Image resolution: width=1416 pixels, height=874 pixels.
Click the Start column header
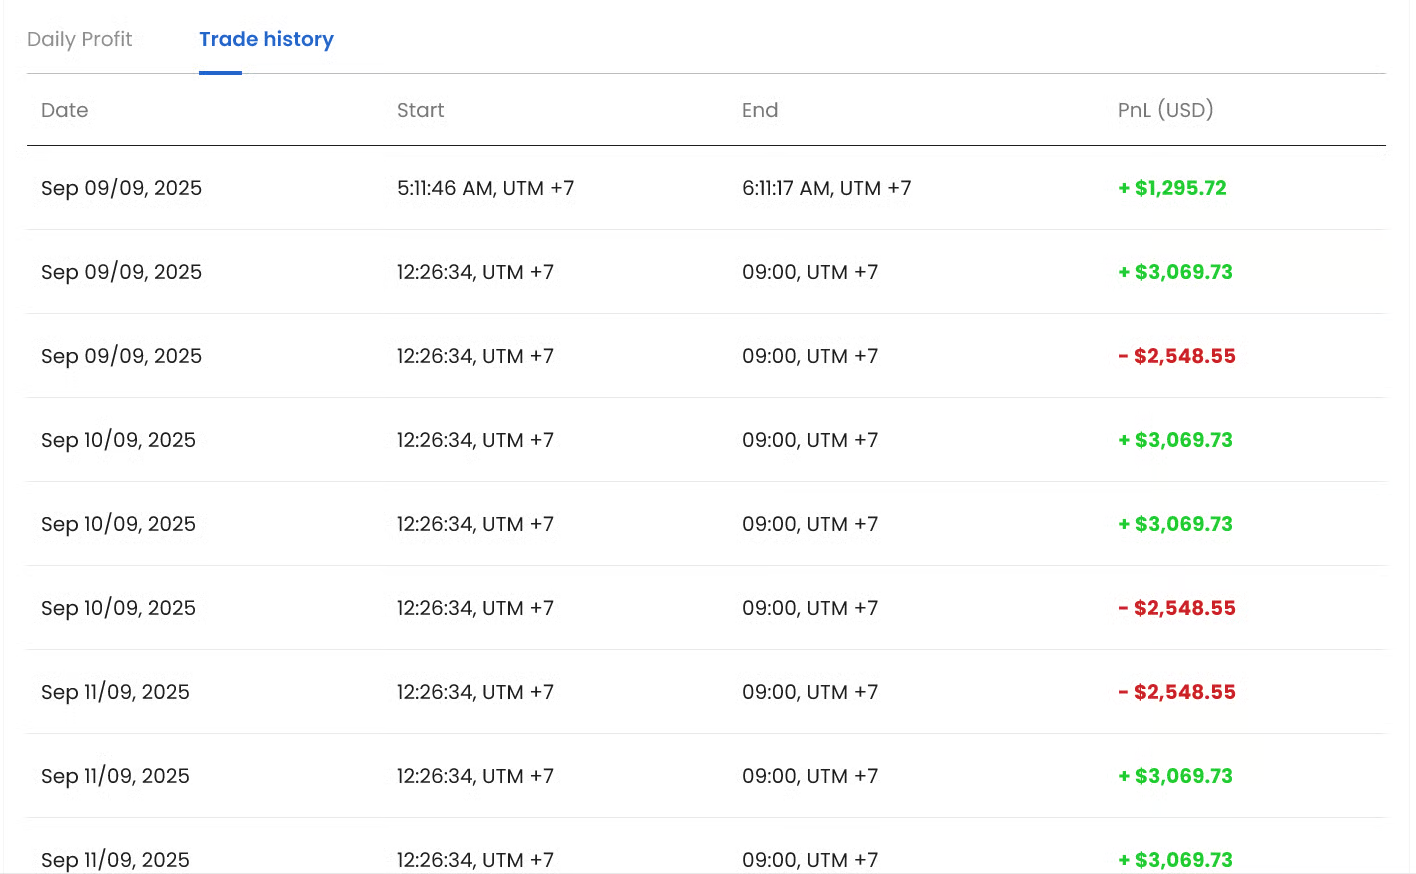(420, 110)
